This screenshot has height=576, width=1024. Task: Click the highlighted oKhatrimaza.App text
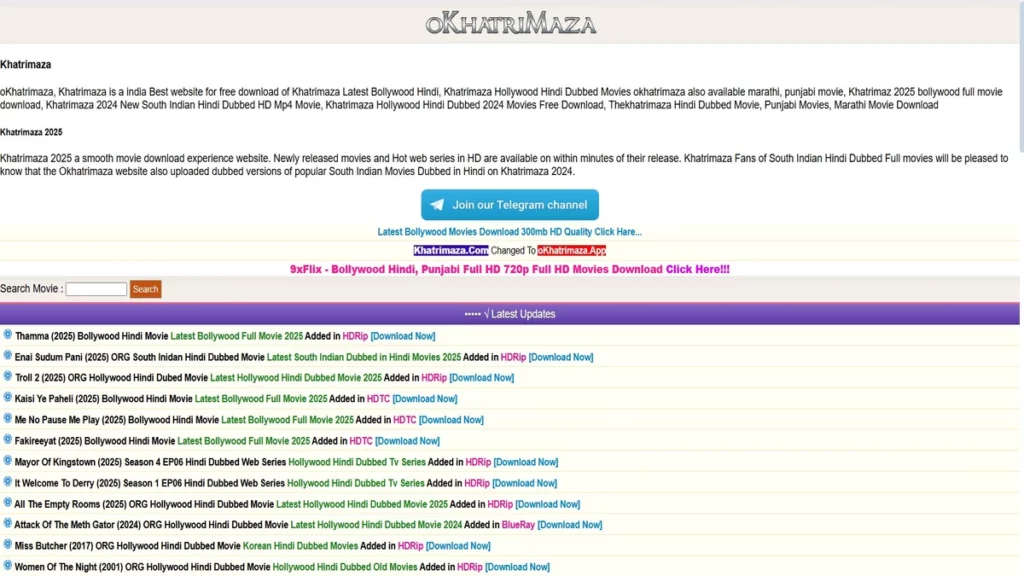click(571, 251)
